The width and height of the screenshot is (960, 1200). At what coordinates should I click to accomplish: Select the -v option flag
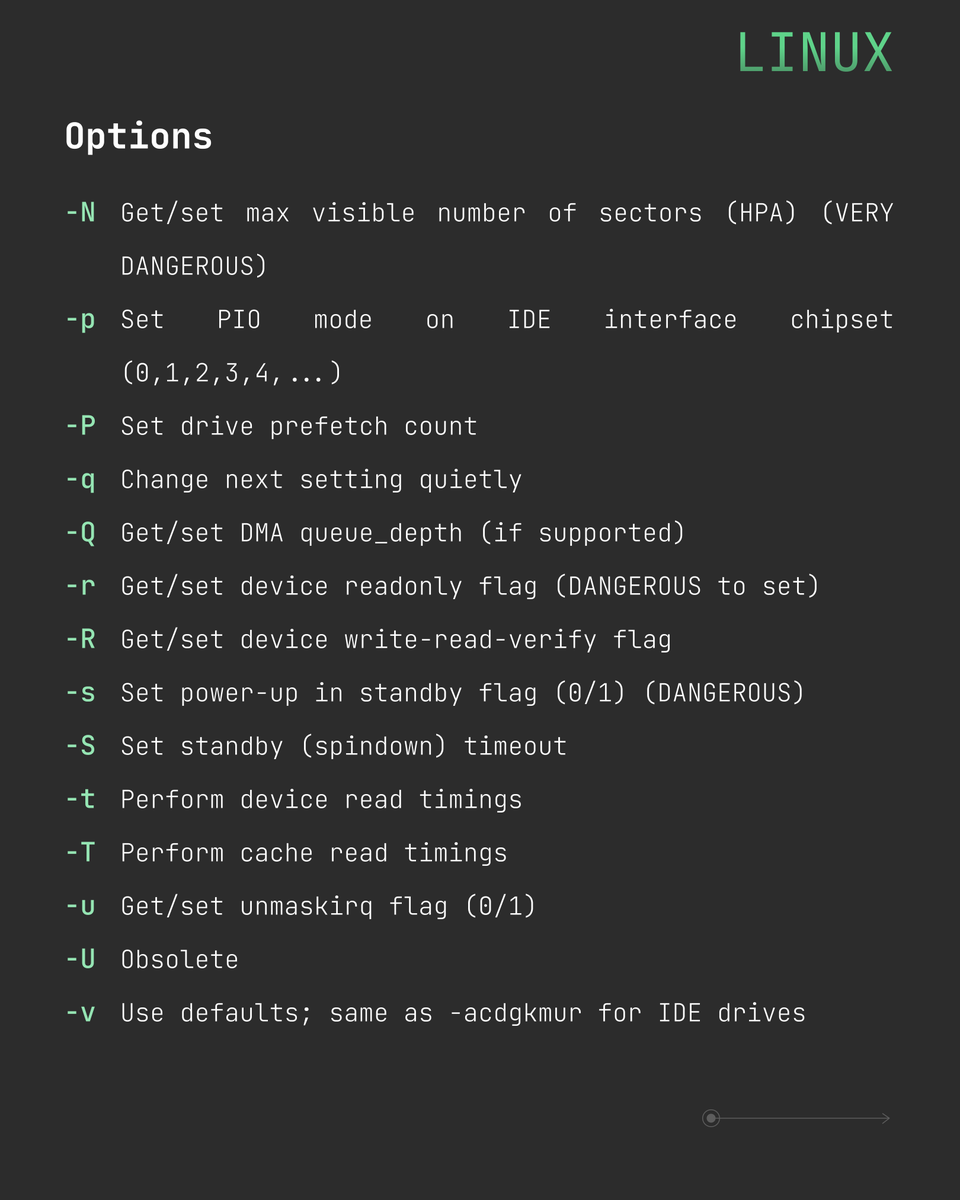(81, 1013)
